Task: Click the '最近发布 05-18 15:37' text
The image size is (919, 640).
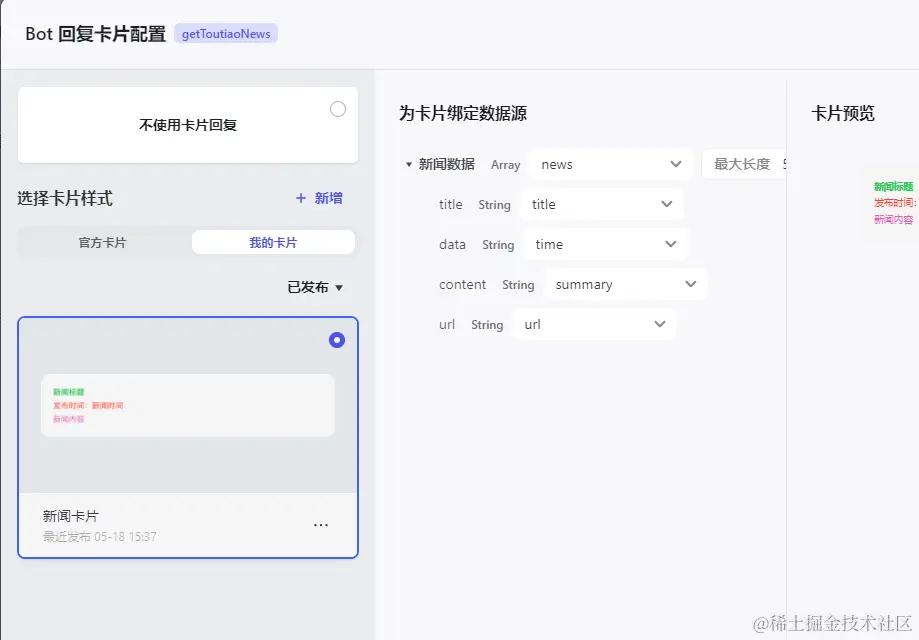Action: point(100,537)
